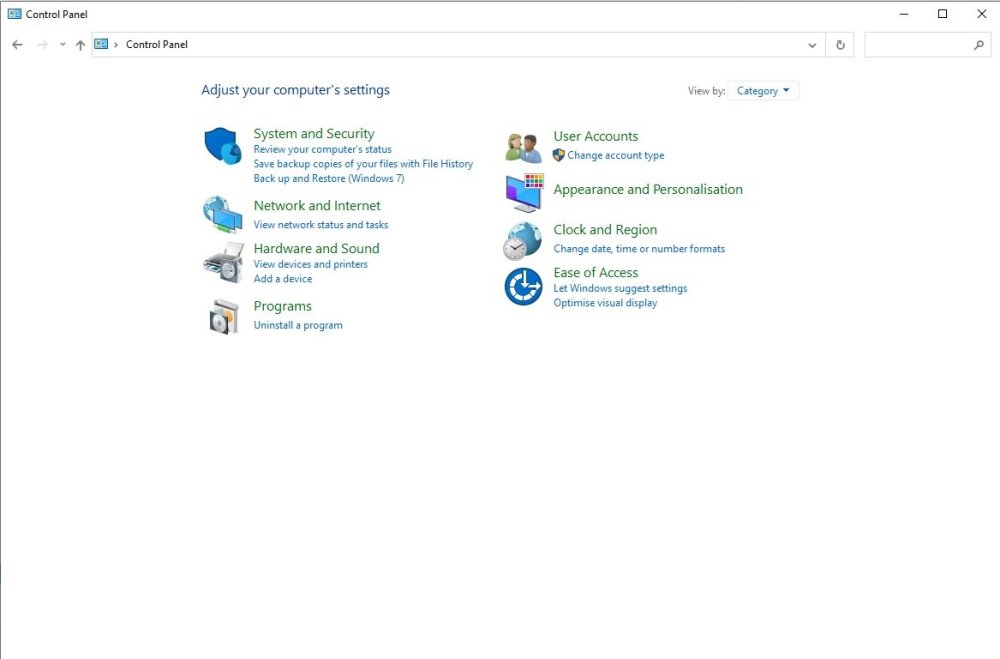Viewport: 1000px width, 659px height.
Task: Open System and Security category
Action: click(x=314, y=133)
